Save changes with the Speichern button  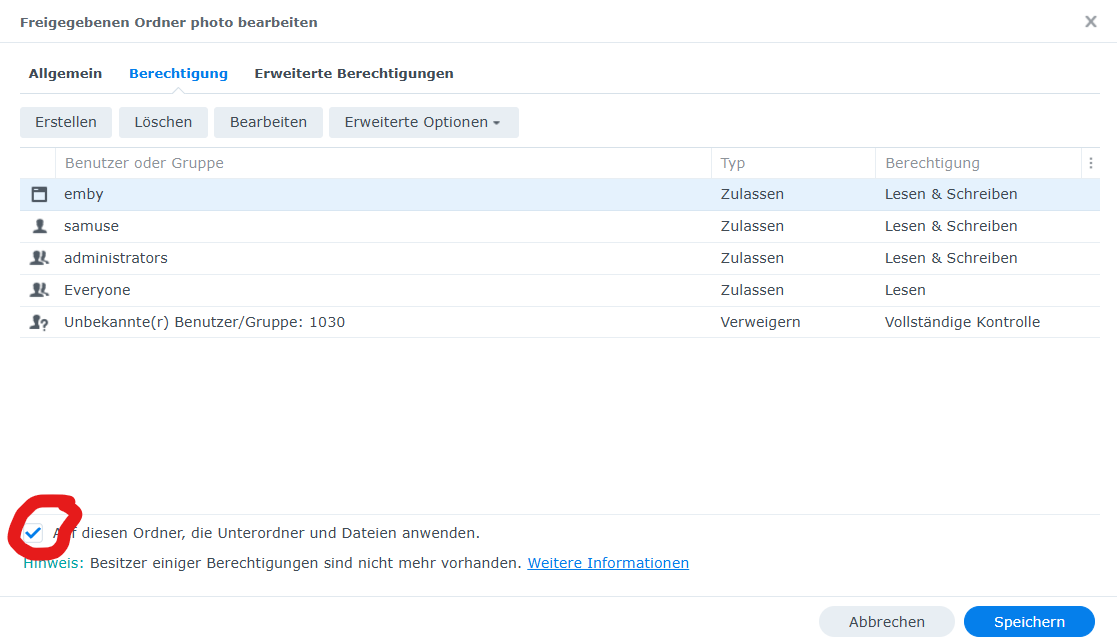click(x=1029, y=622)
